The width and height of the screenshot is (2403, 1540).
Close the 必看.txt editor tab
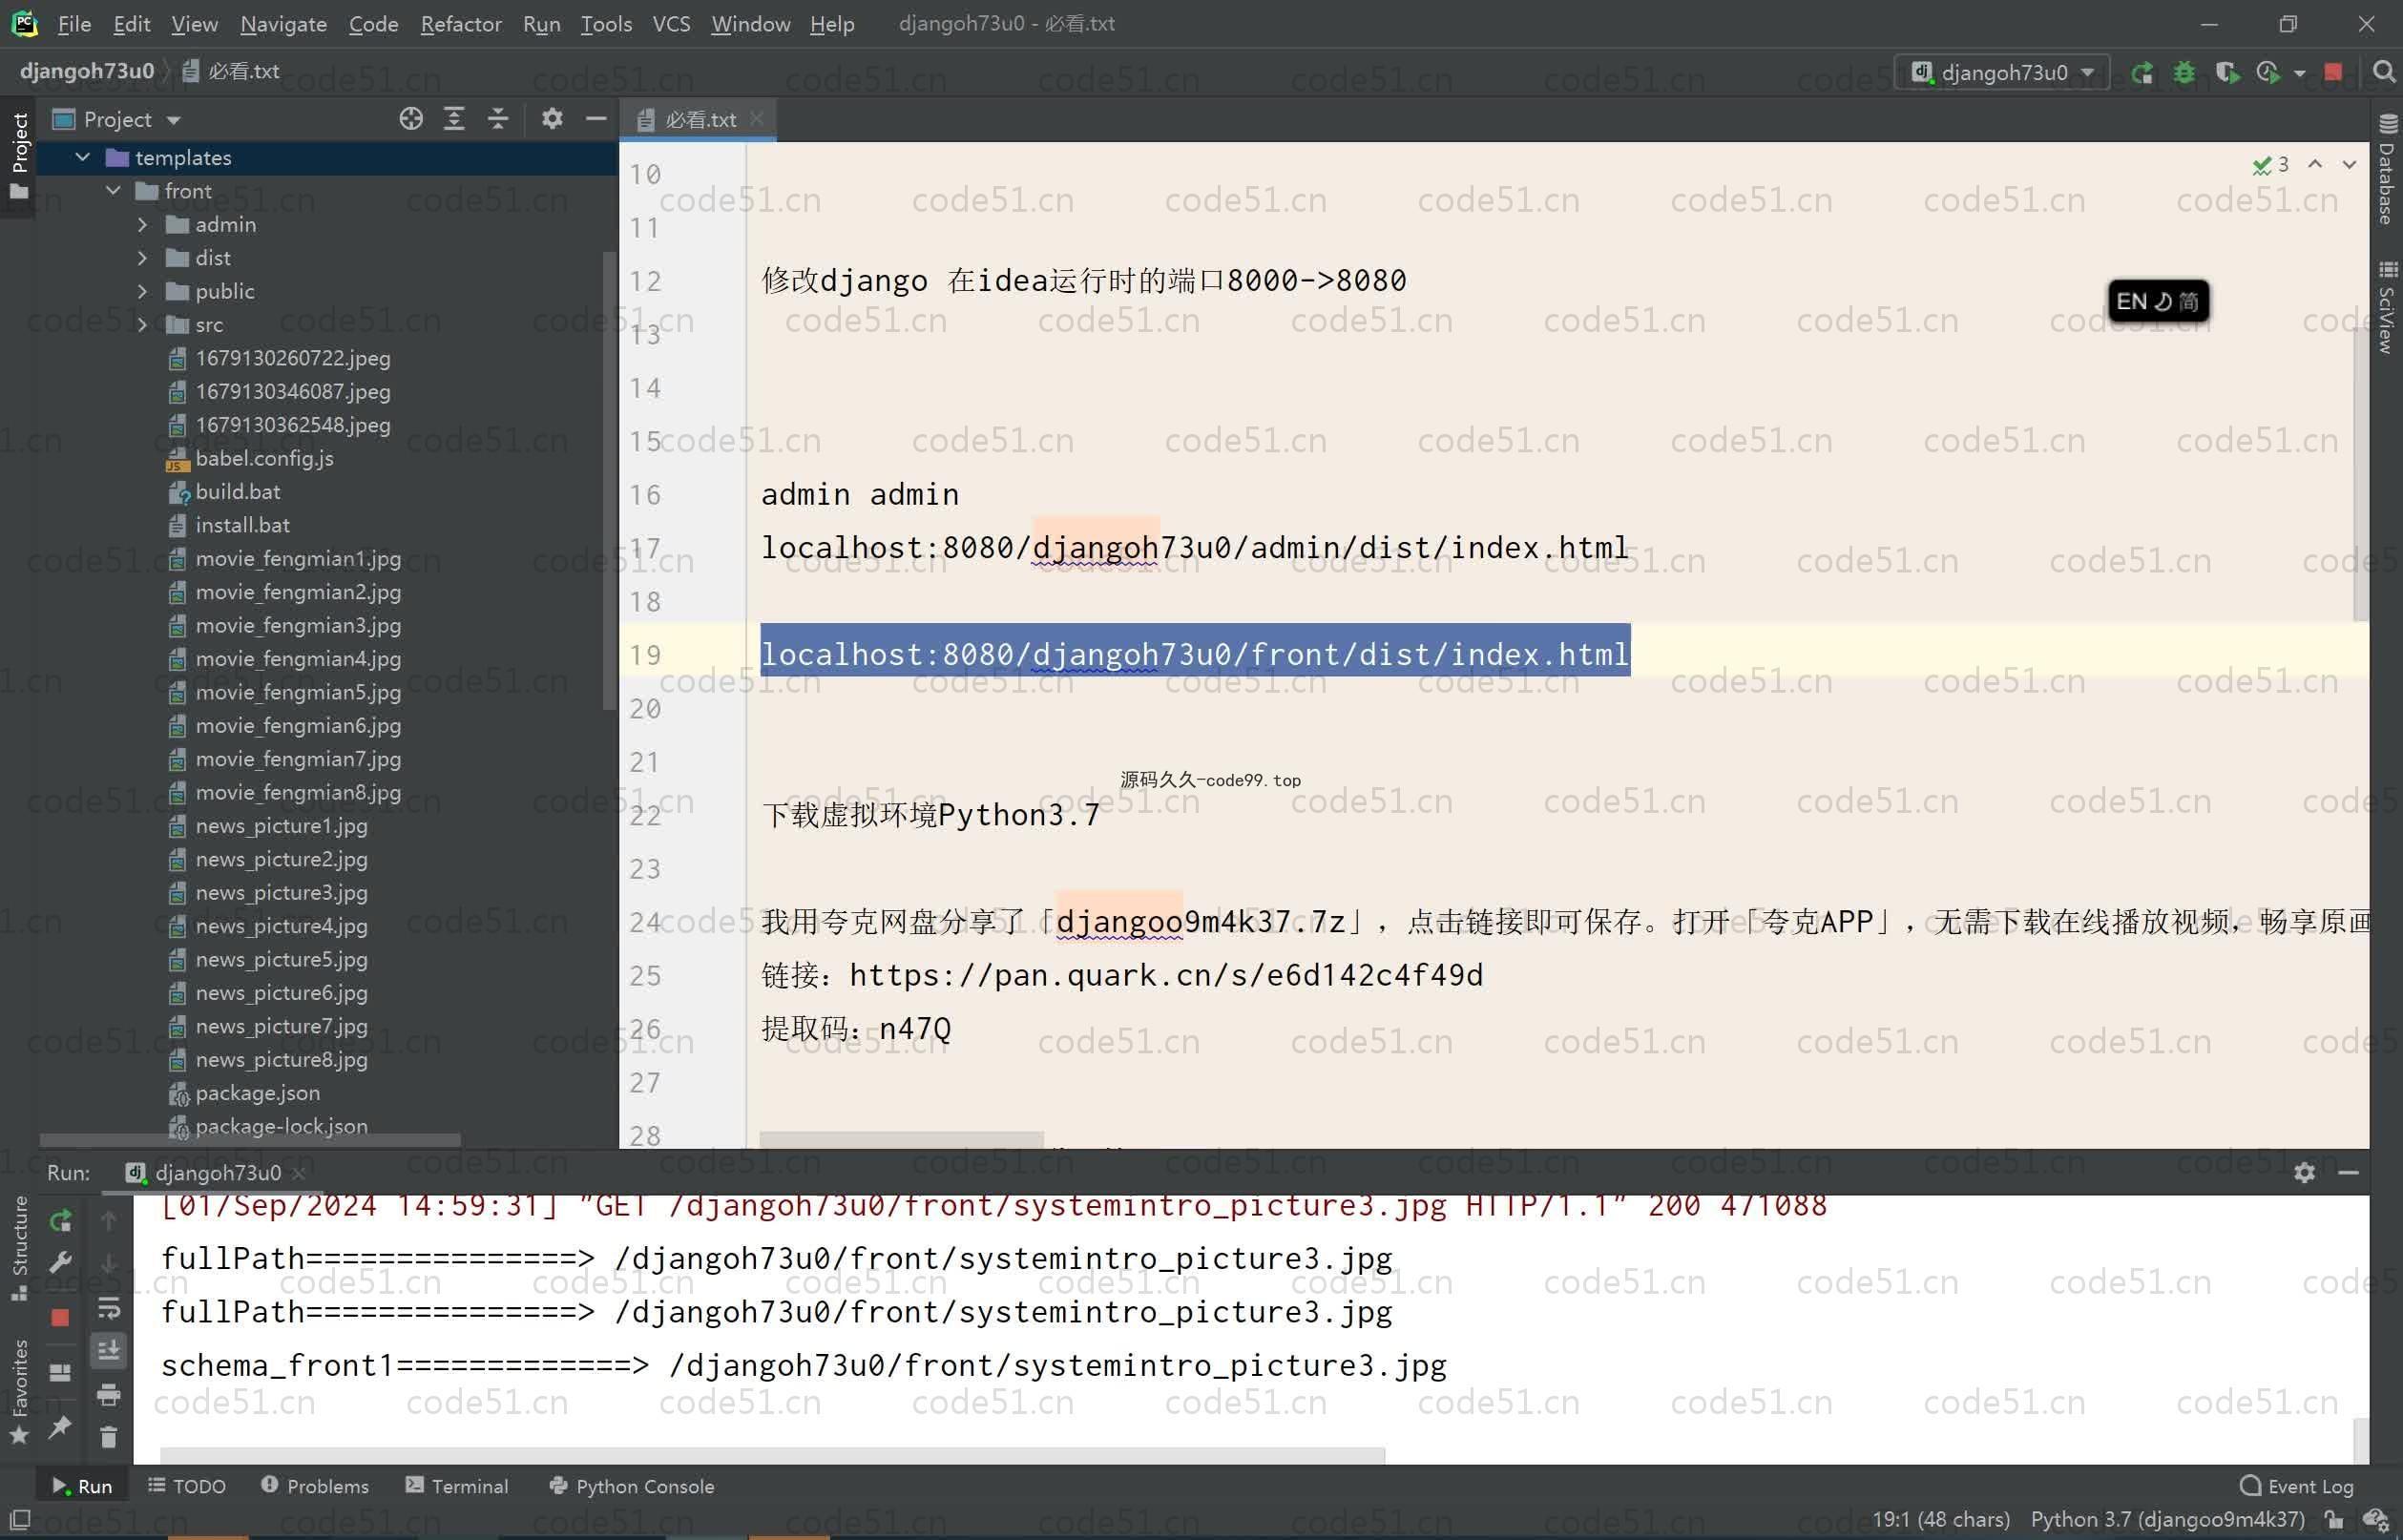coord(757,119)
